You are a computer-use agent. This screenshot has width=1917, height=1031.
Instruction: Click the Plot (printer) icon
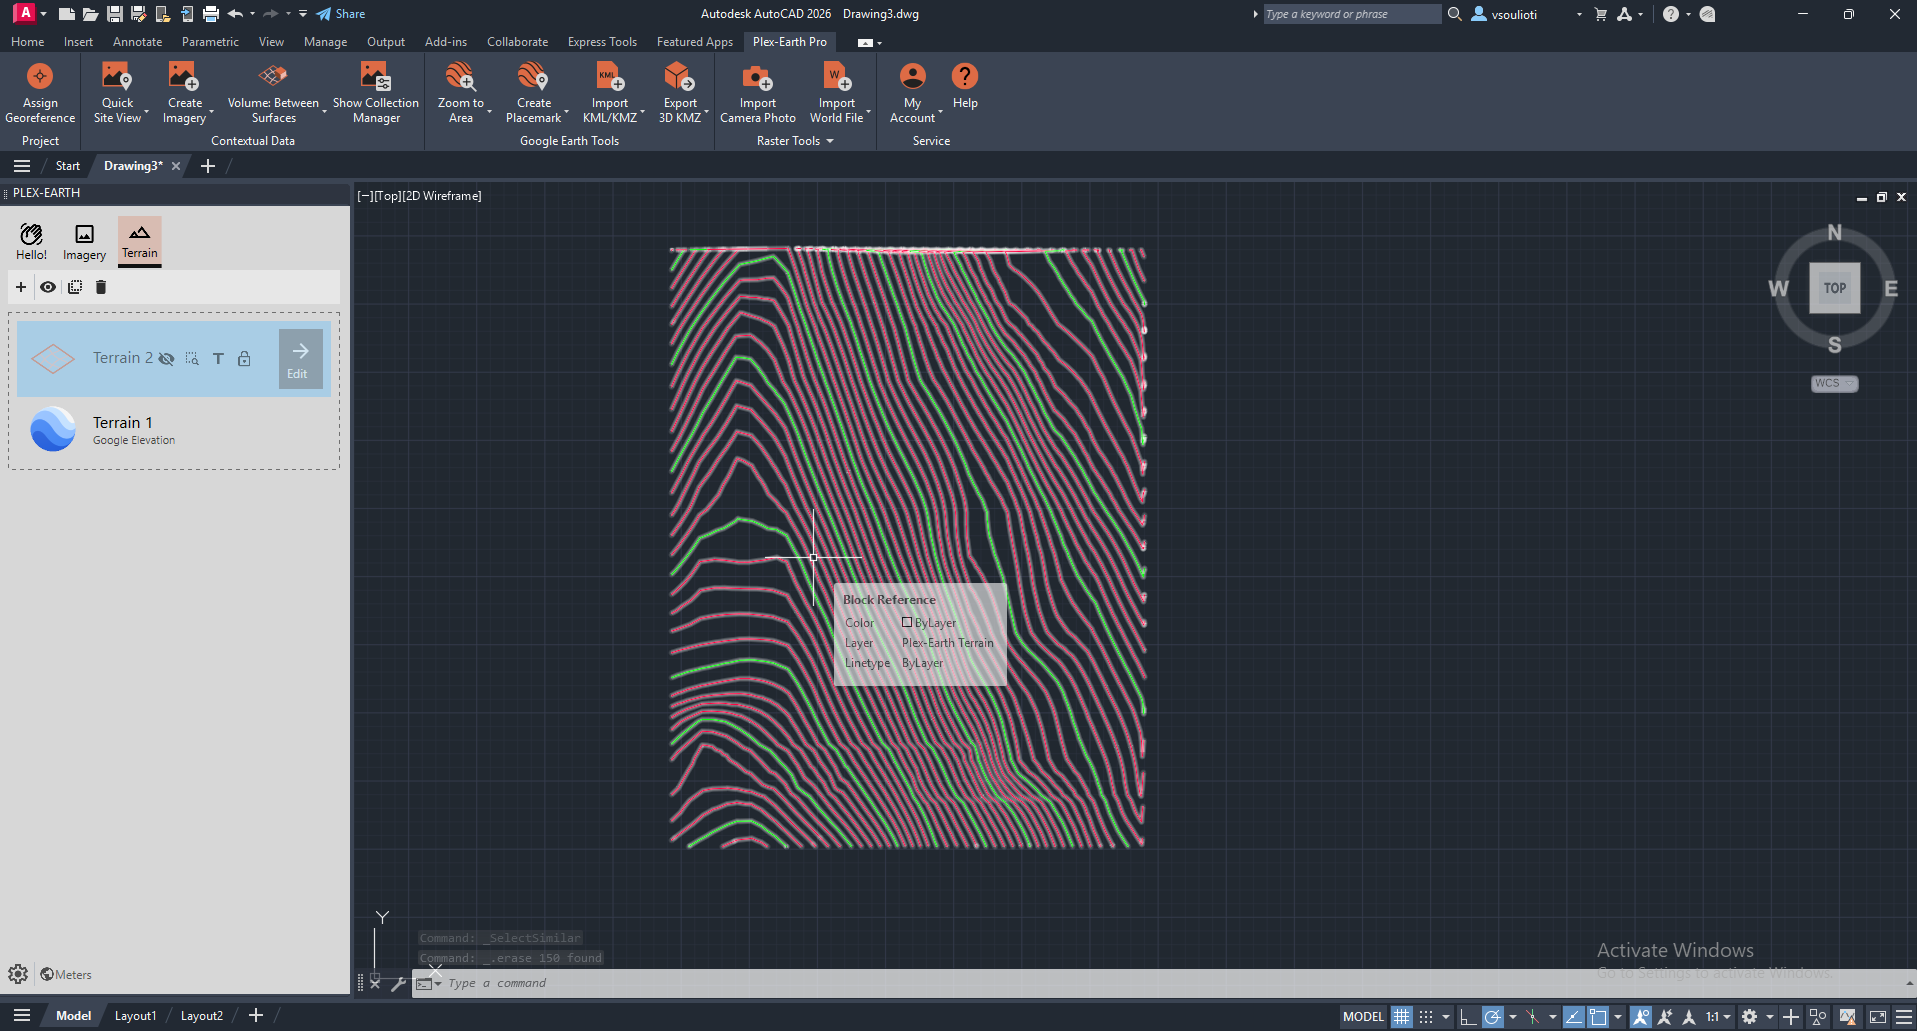coord(211,14)
